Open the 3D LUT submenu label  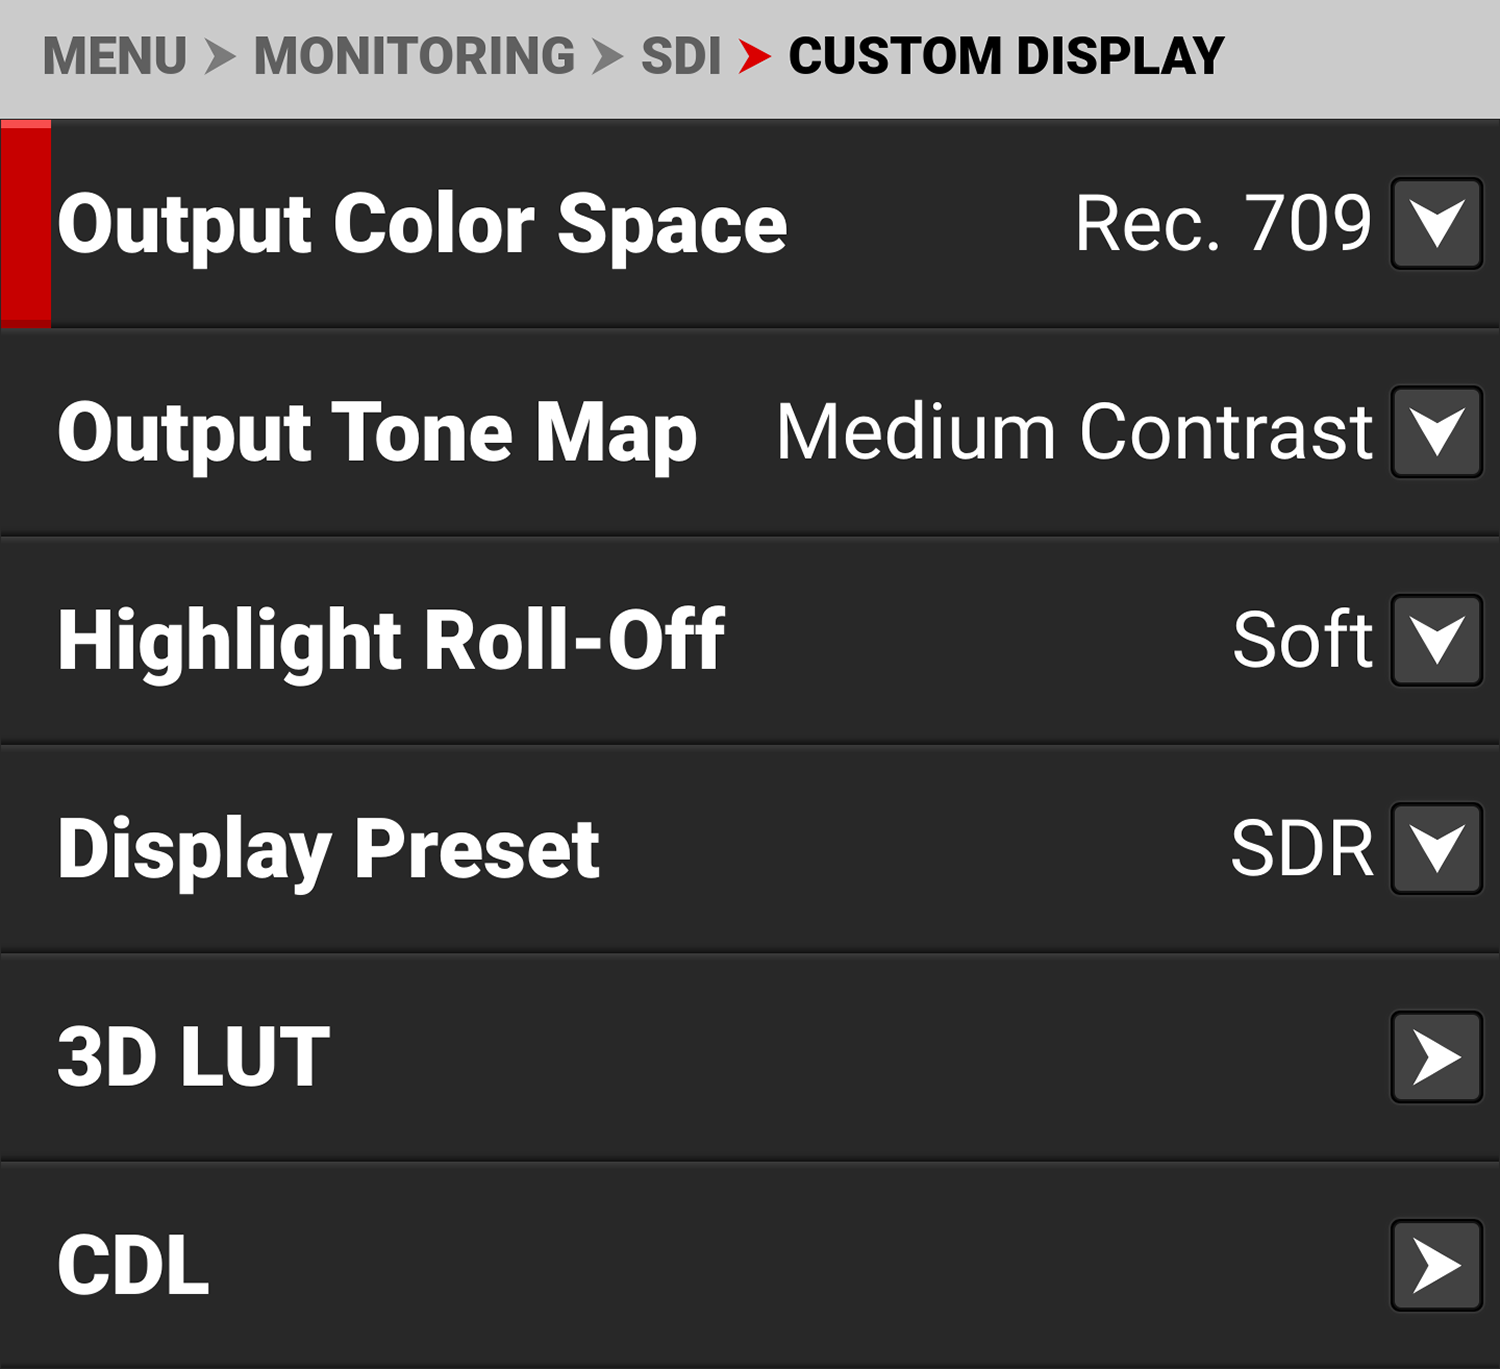(193, 1058)
